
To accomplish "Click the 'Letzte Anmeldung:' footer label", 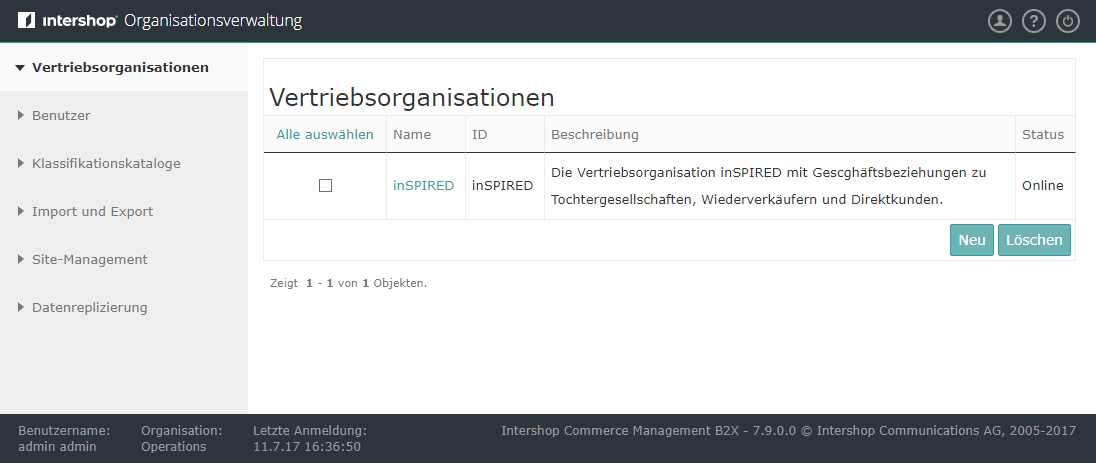I will click(310, 430).
